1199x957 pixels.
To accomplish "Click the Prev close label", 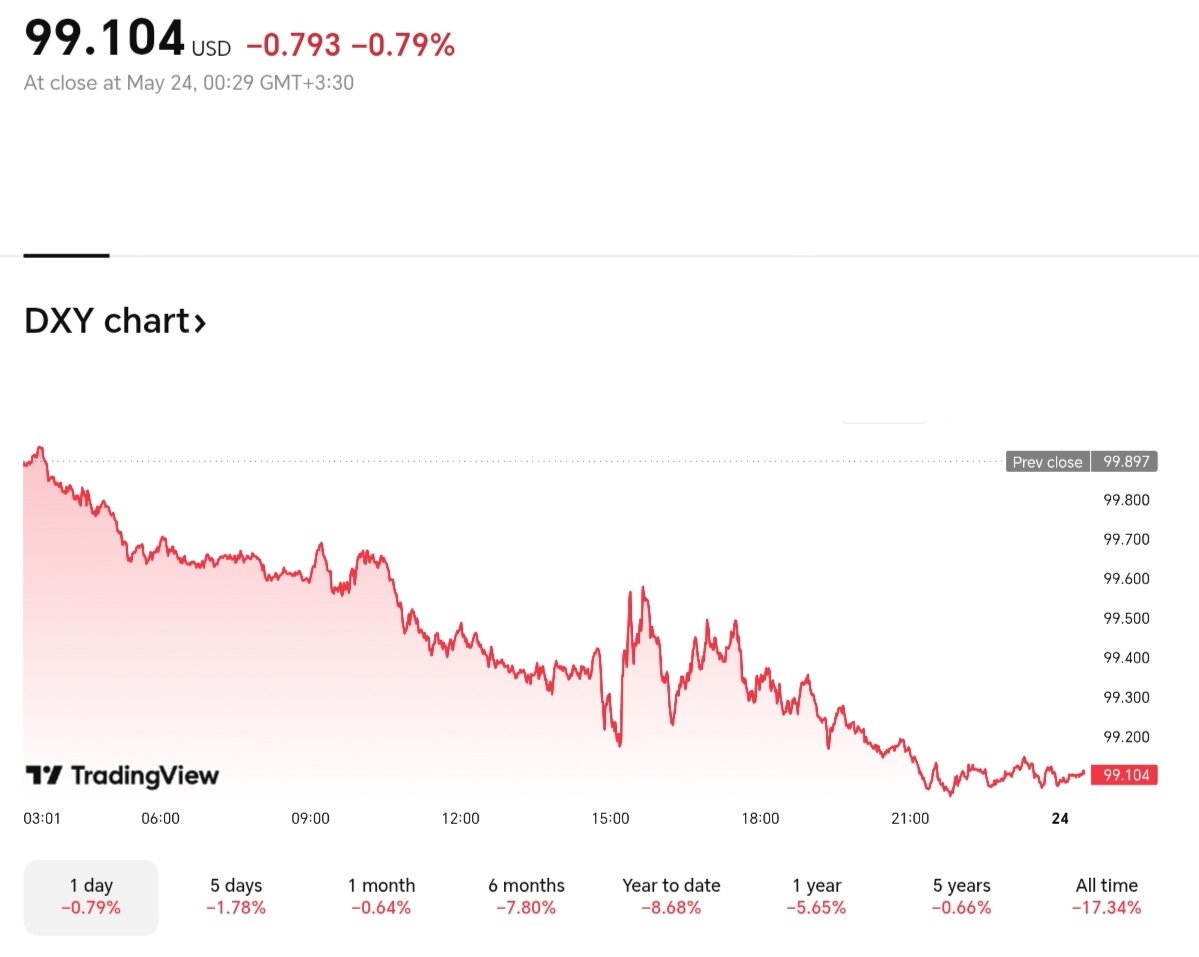I will (x=1047, y=462).
